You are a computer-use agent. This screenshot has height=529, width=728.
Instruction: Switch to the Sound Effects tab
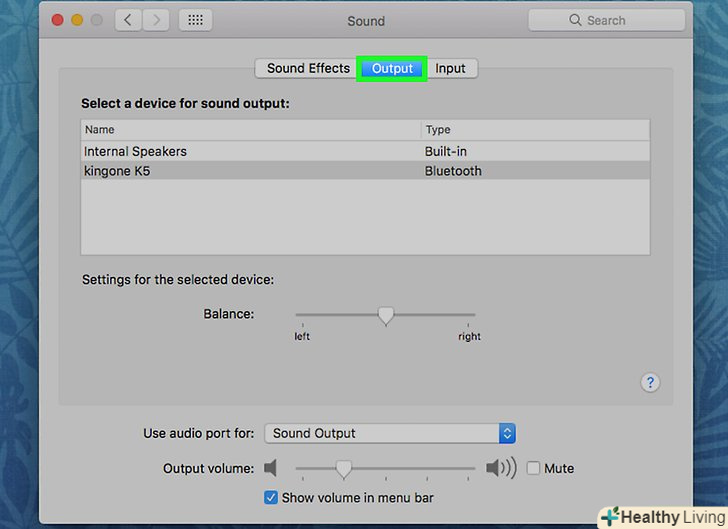pyautogui.click(x=306, y=68)
